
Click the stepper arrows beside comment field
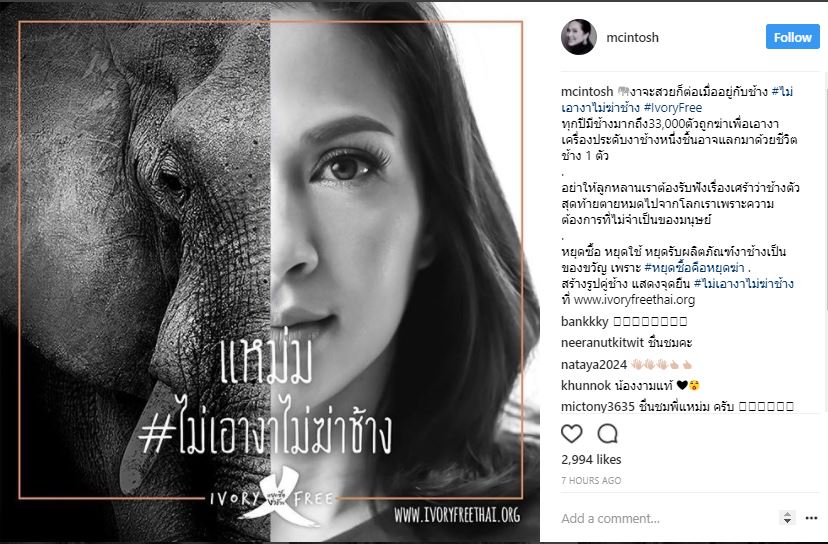[787, 518]
